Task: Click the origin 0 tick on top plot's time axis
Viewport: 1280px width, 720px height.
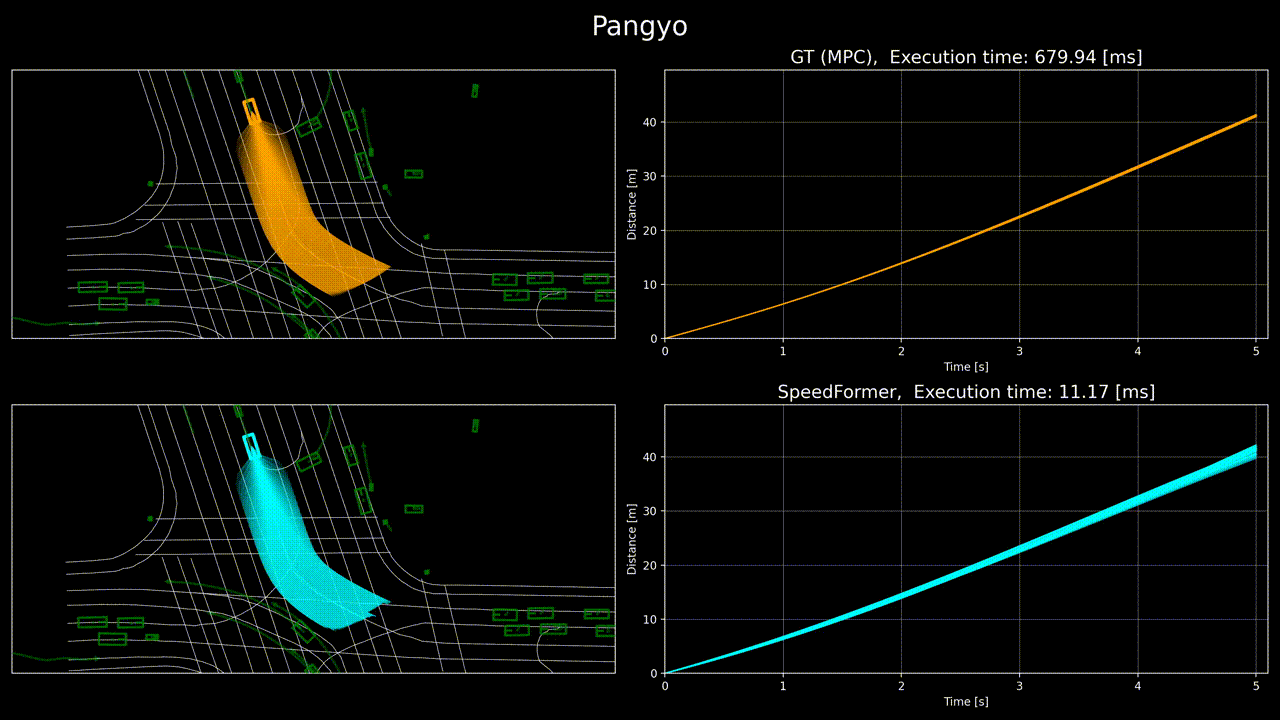Action: tap(665, 351)
